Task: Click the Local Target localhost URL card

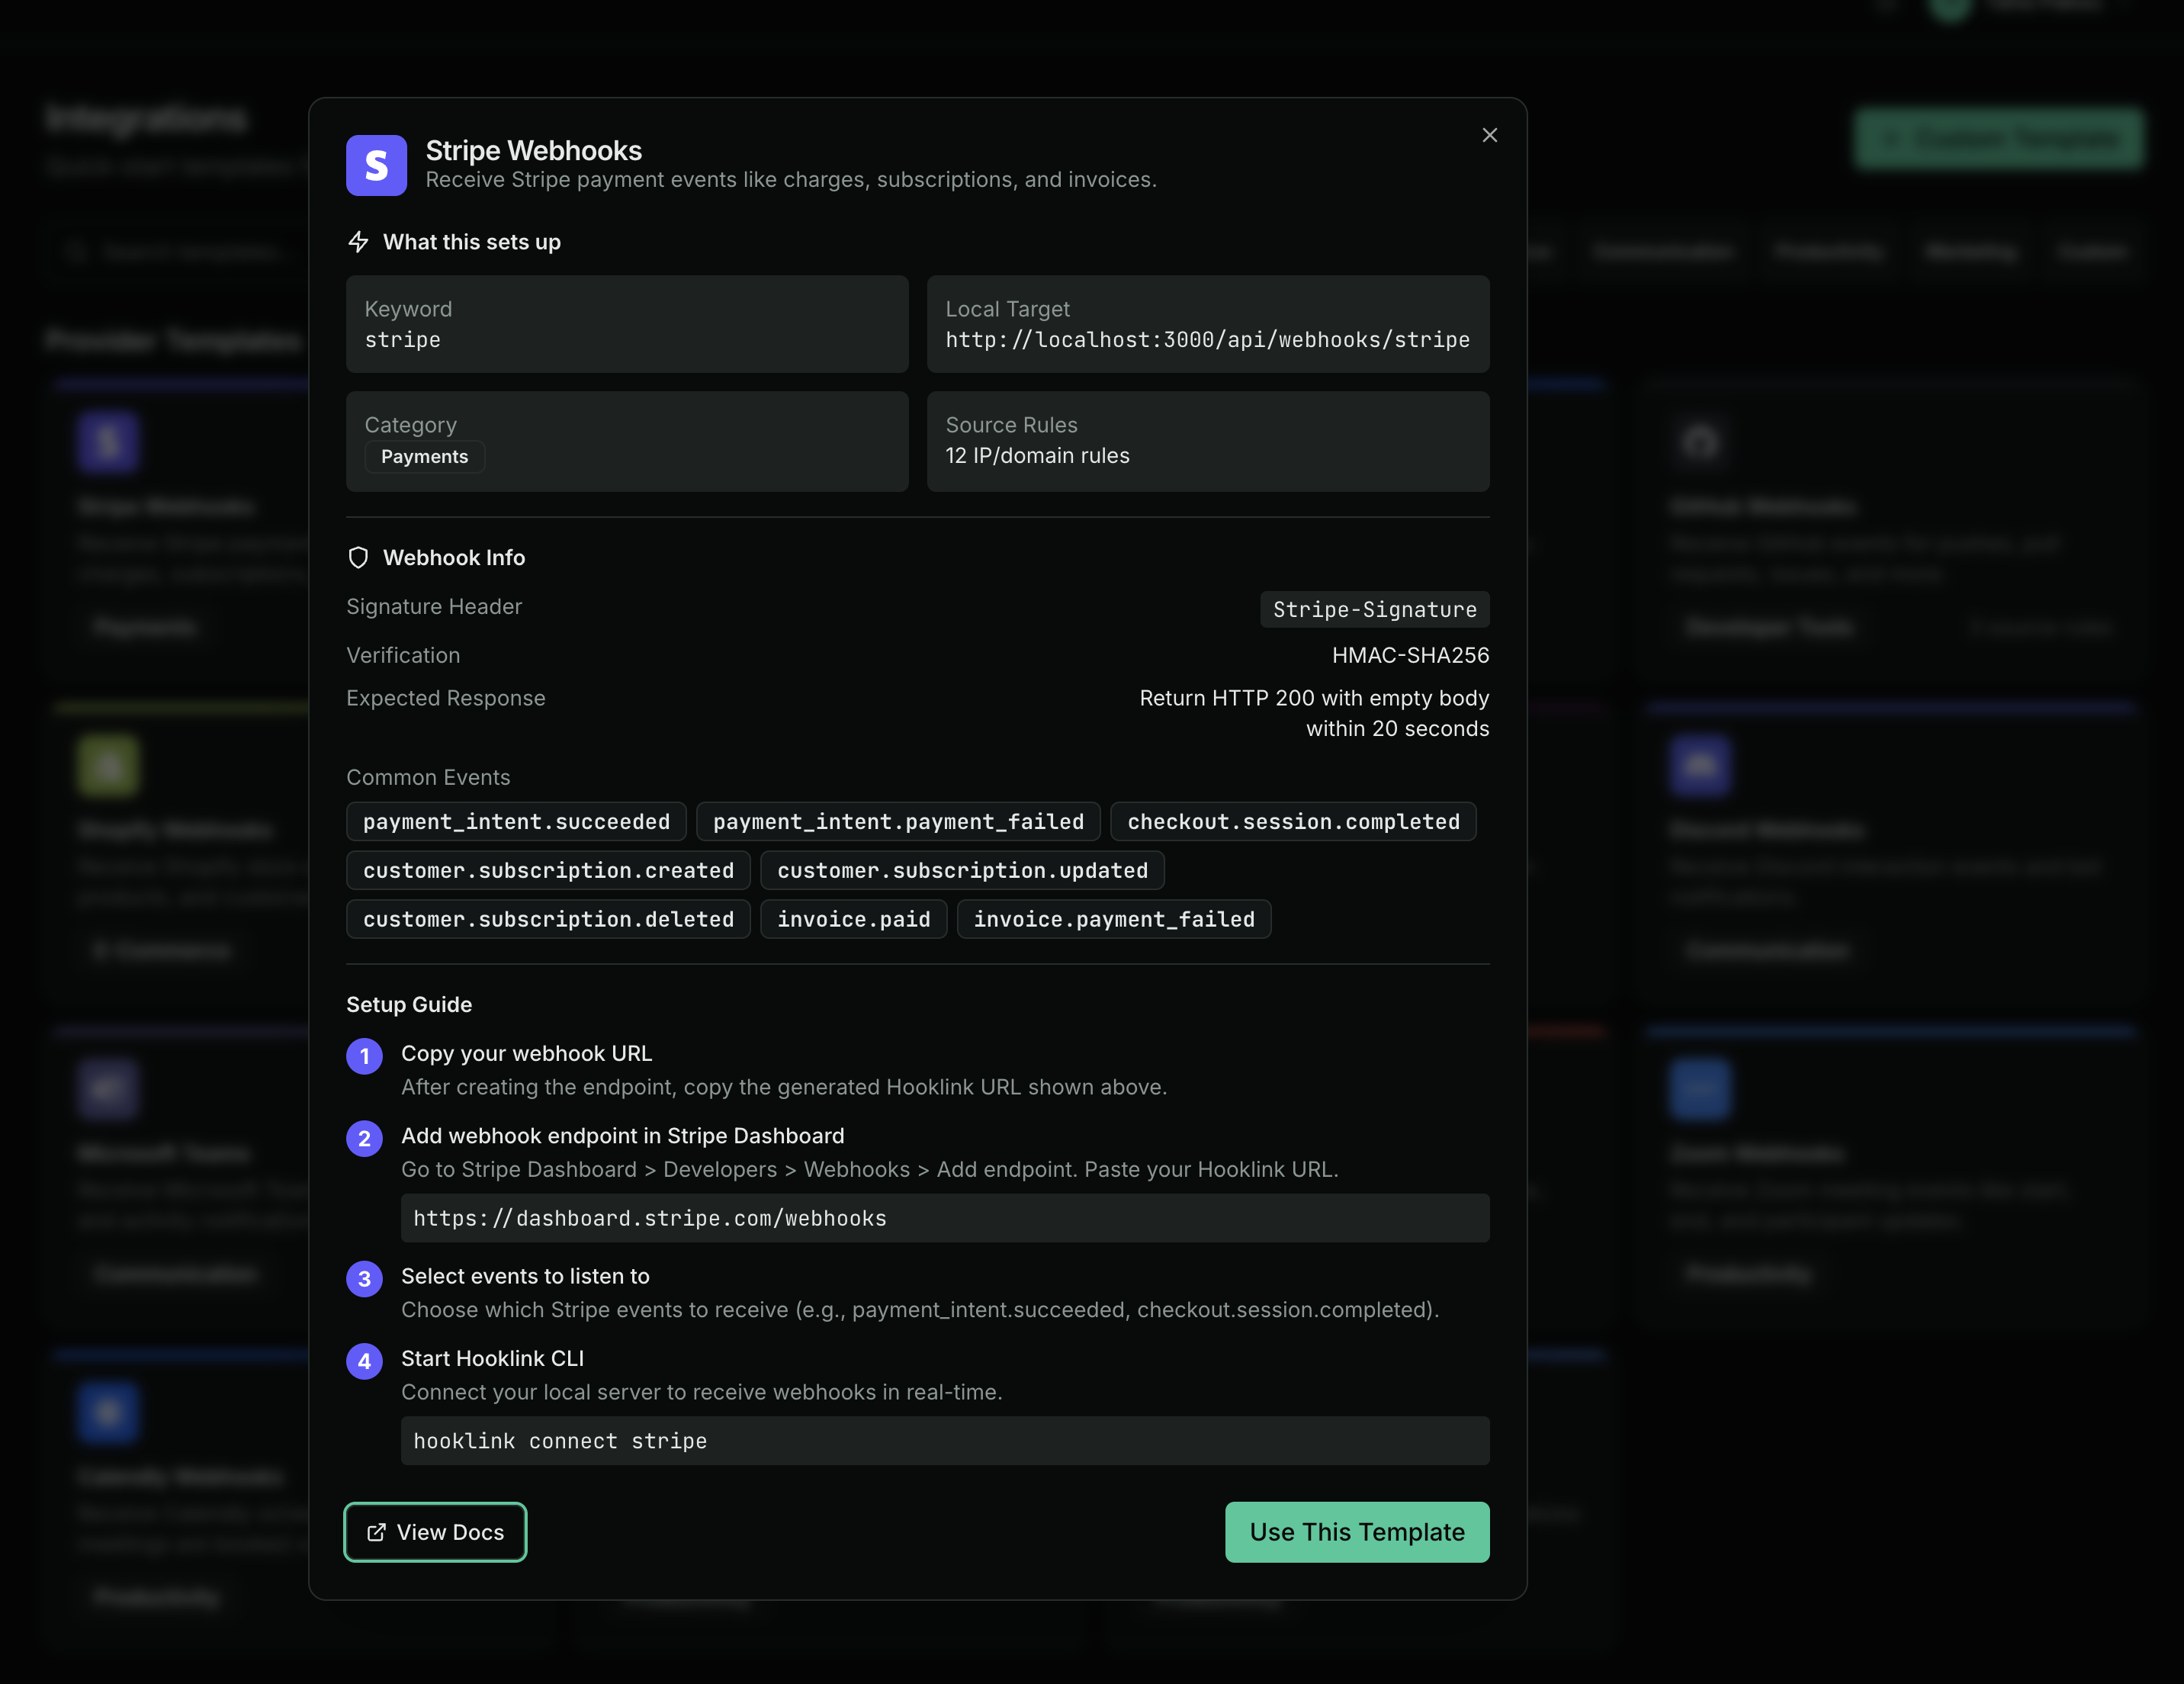Action: 1207,325
